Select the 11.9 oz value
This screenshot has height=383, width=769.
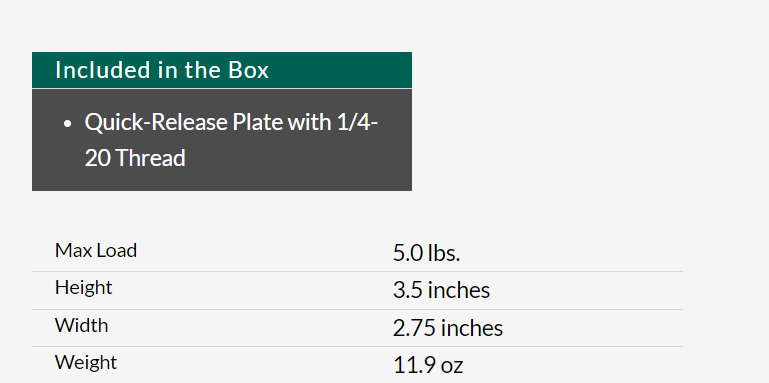click(x=428, y=365)
